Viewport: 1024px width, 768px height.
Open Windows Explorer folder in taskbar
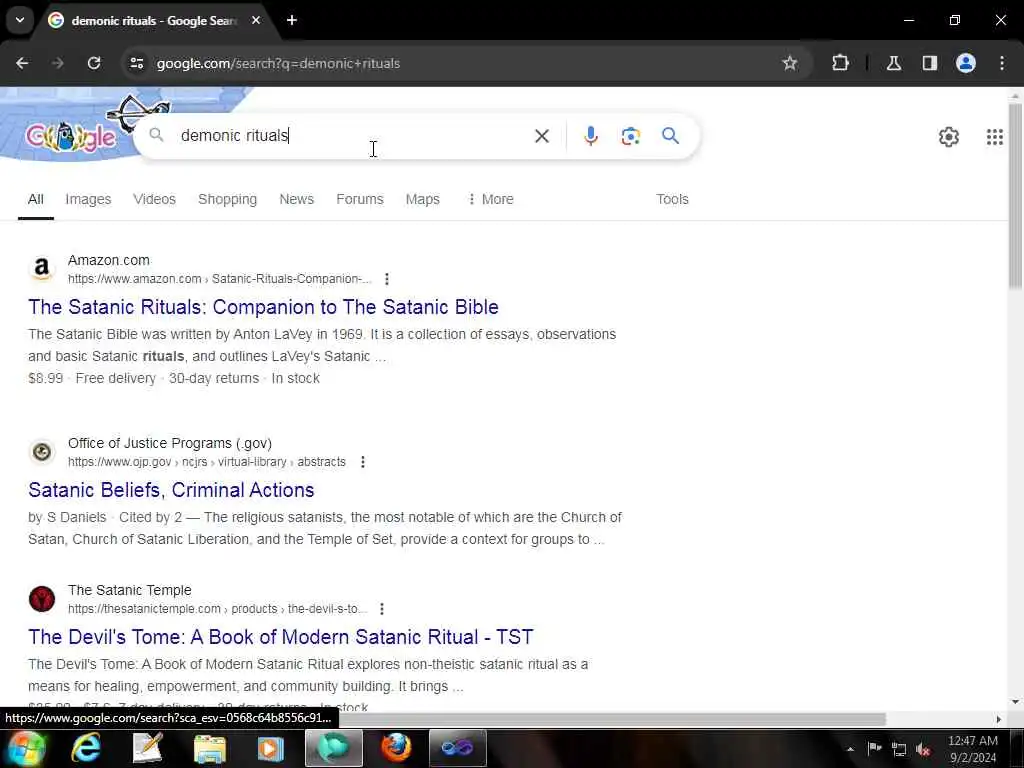click(210, 748)
